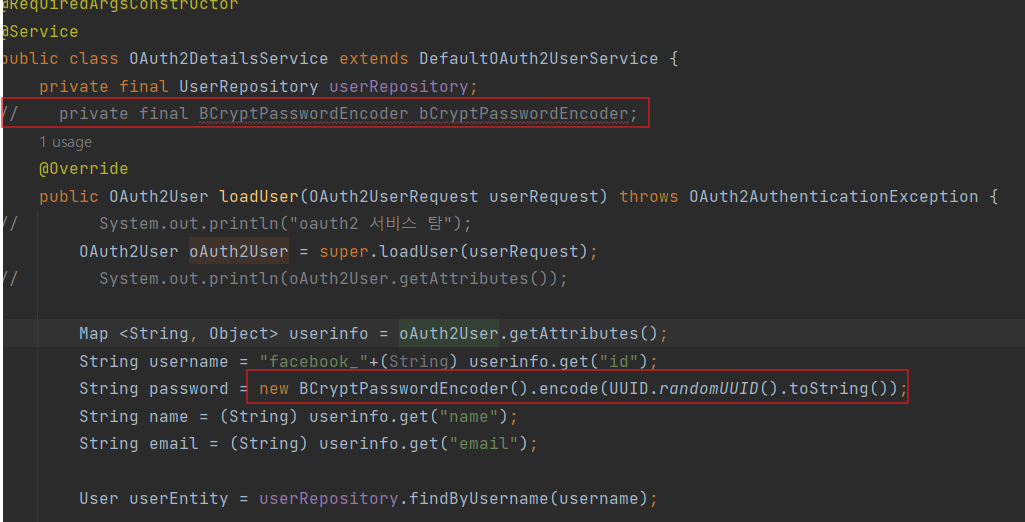This screenshot has height=522, width=1025.
Task: Click the "name" string literal
Action: [469, 416]
